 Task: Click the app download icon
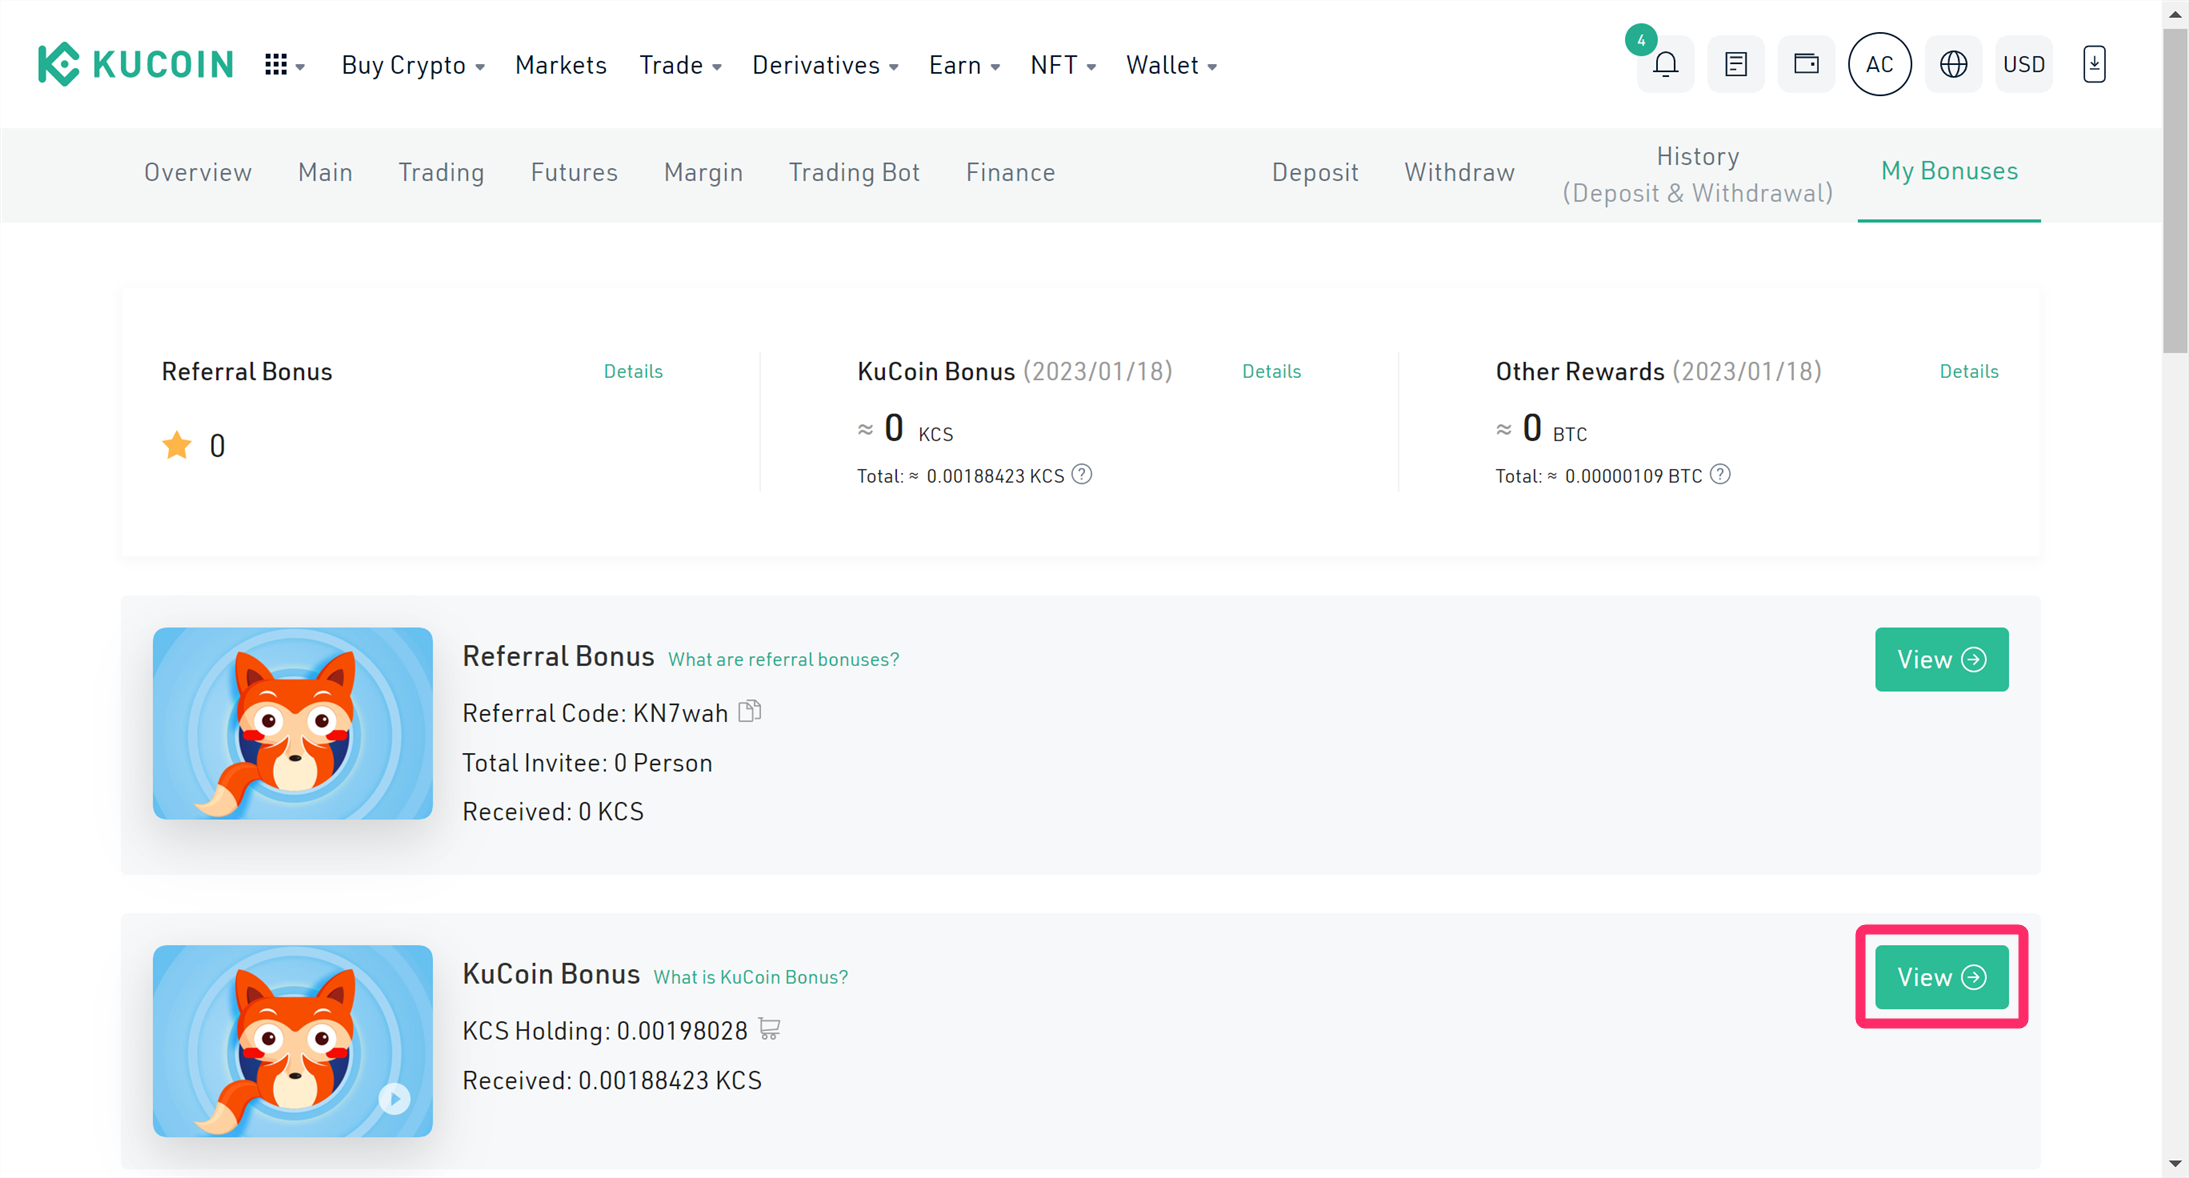2094,65
